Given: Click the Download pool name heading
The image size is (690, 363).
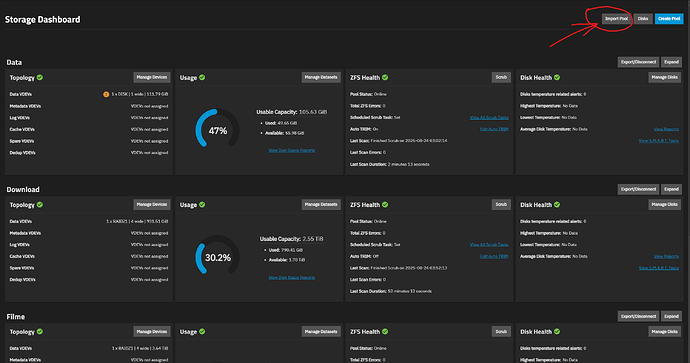Looking at the screenshot, I should 23,190.
